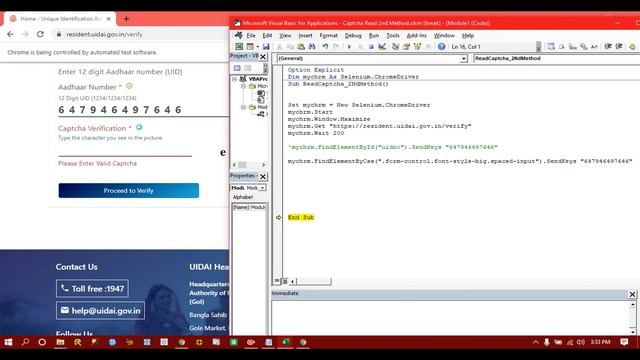Image resolution: width=640 pixels, height=360 pixels.
Task: Open Project Explorer toolbar icon
Action: [x=396, y=47]
